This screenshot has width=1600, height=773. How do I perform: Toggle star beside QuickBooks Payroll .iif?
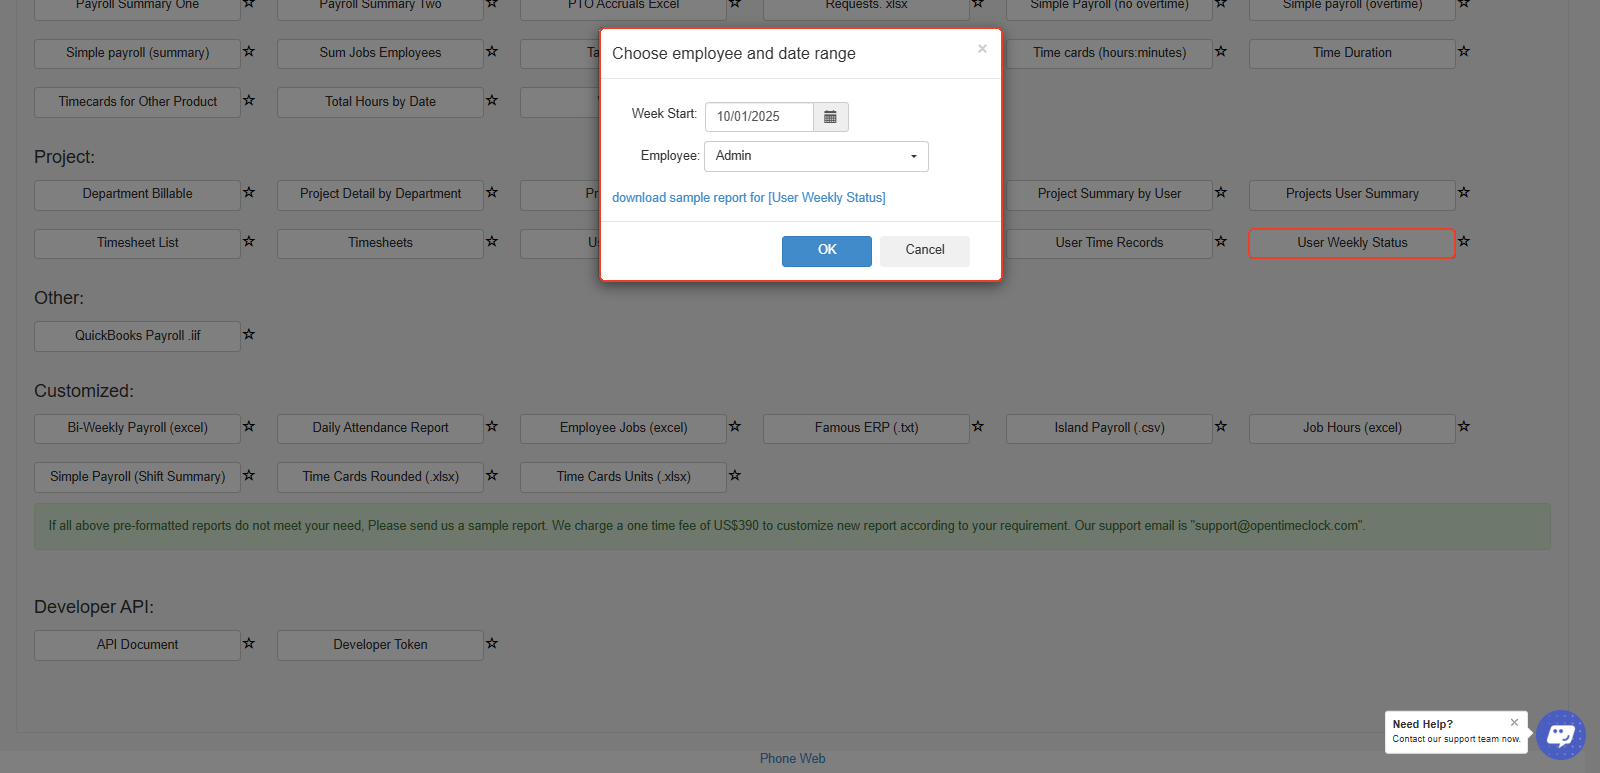coord(249,335)
